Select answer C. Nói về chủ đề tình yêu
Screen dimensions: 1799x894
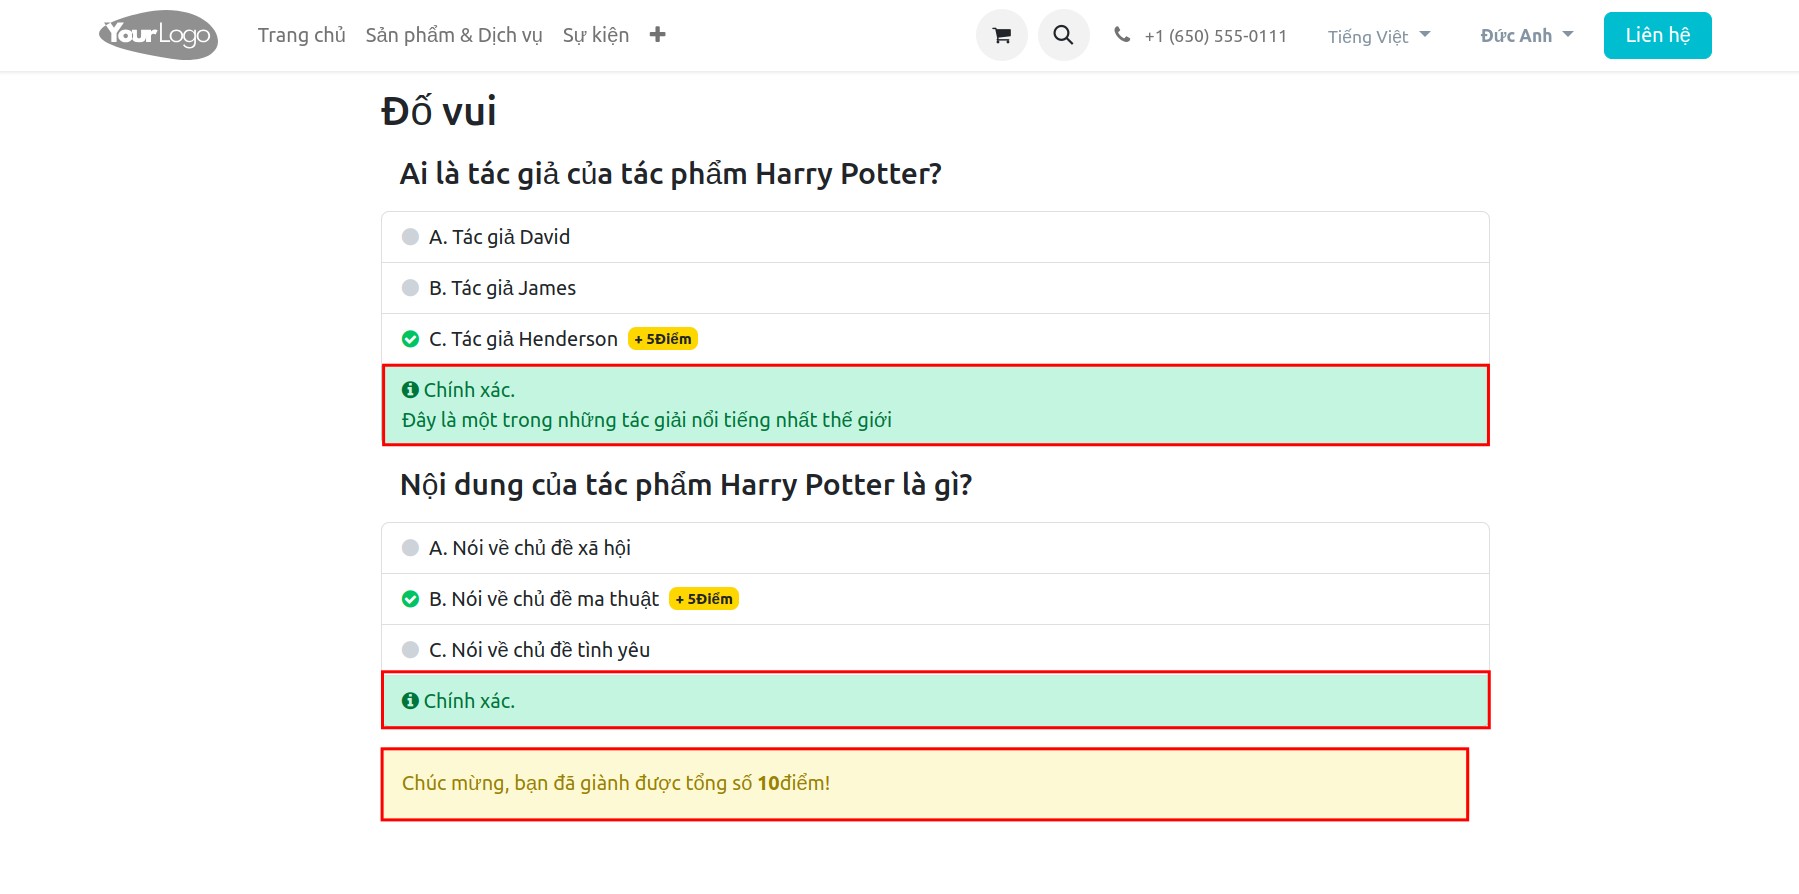935,650
